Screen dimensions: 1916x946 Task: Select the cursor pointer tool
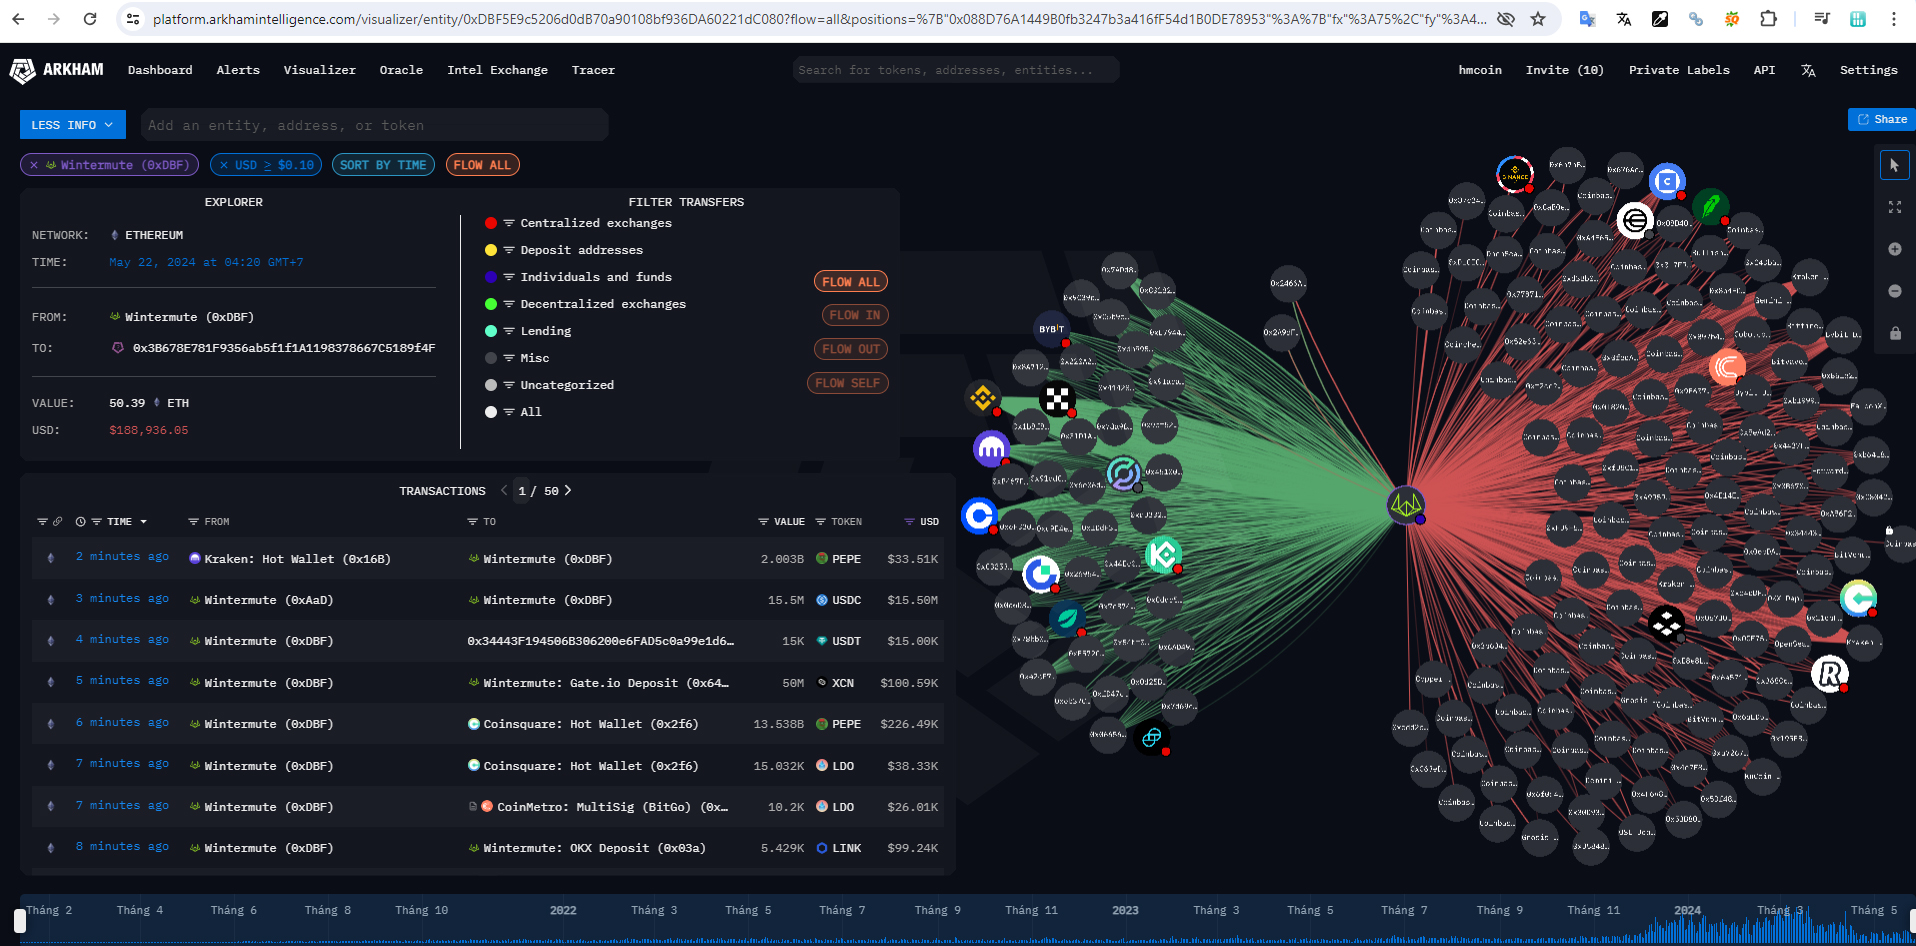click(1894, 165)
